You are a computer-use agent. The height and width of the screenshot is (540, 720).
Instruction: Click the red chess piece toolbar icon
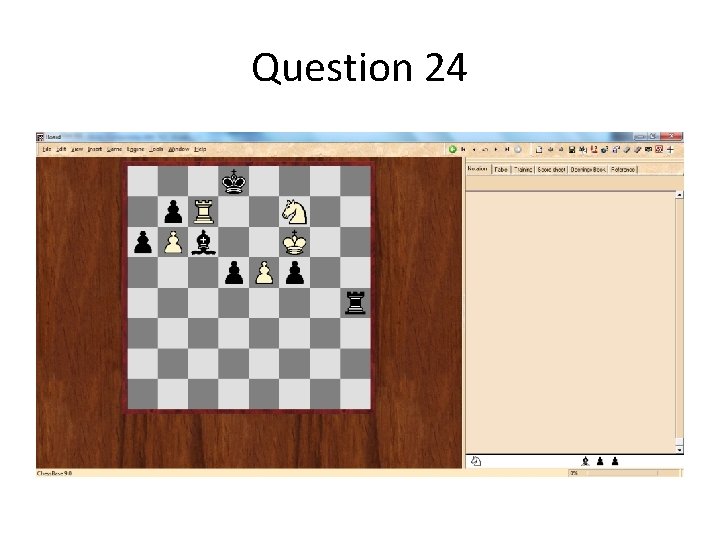594,149
